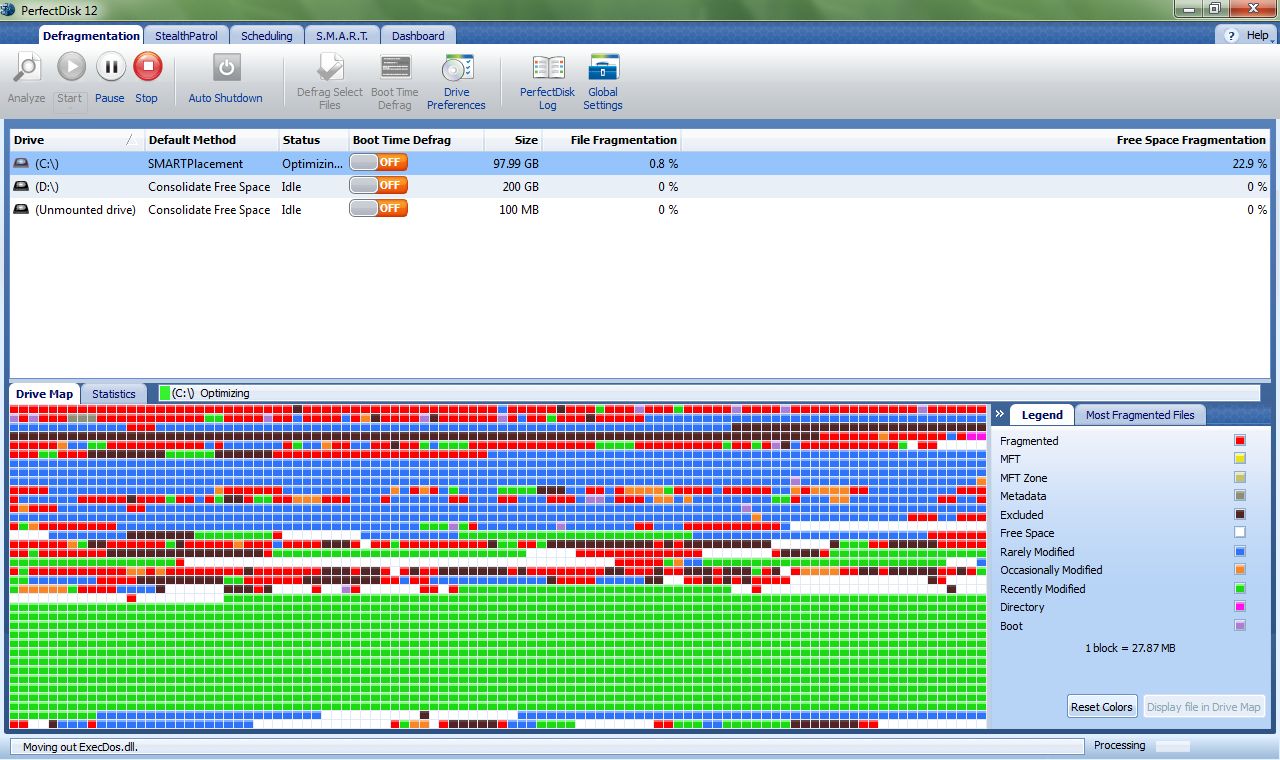
Task: Switch to the Scheduling tab
Action: 267,36
